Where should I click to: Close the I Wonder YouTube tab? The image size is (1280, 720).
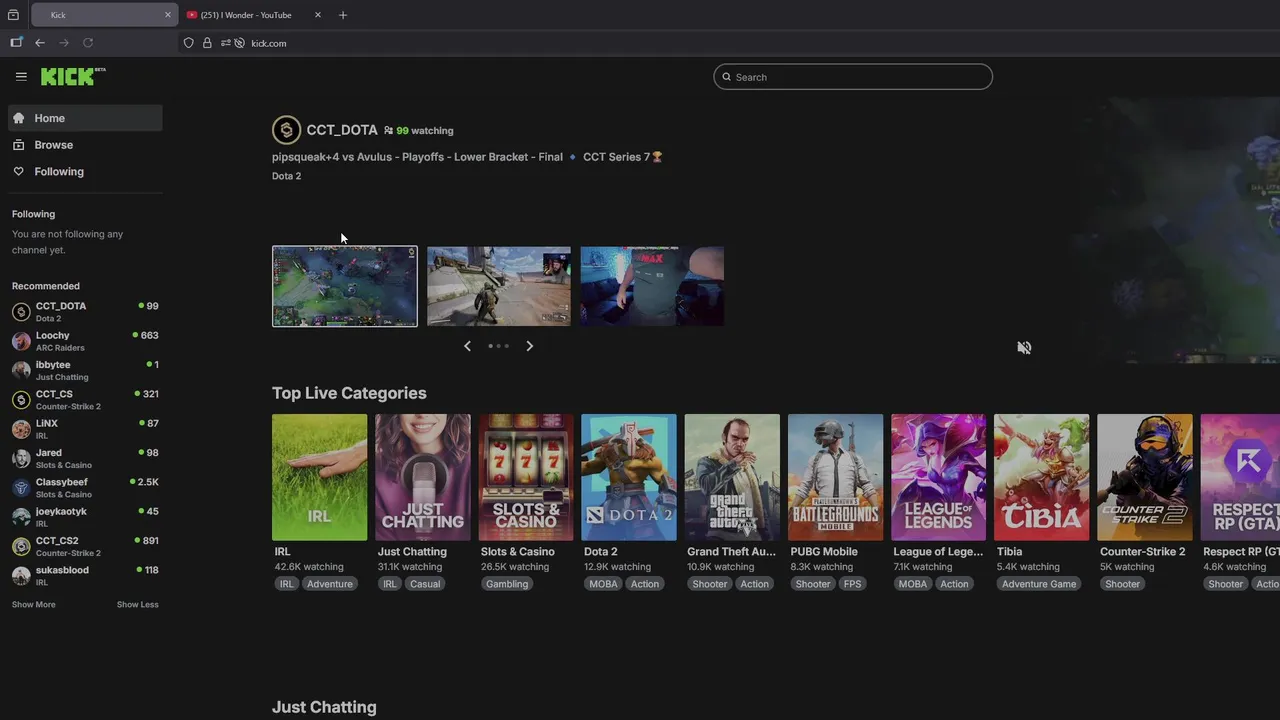[x=318, y=15]
